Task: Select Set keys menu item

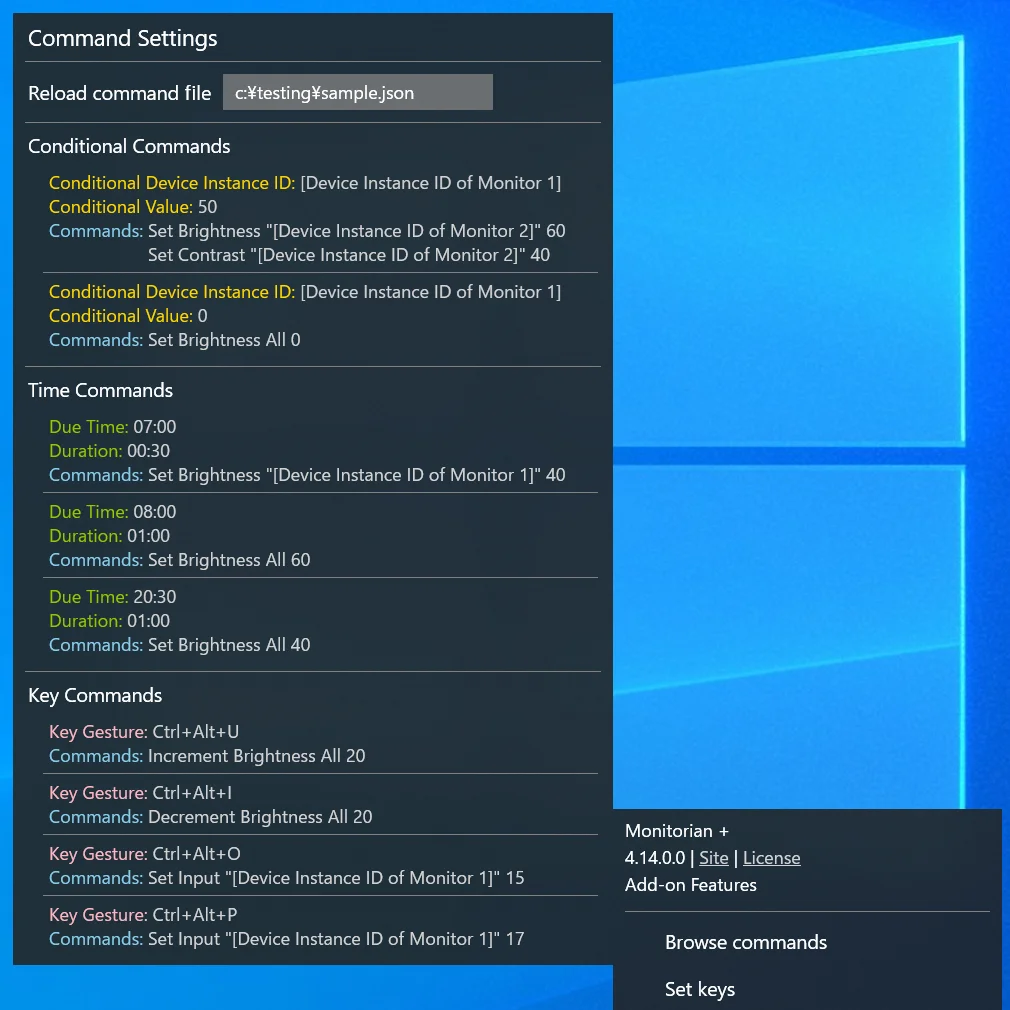Action: click(700, 989)
